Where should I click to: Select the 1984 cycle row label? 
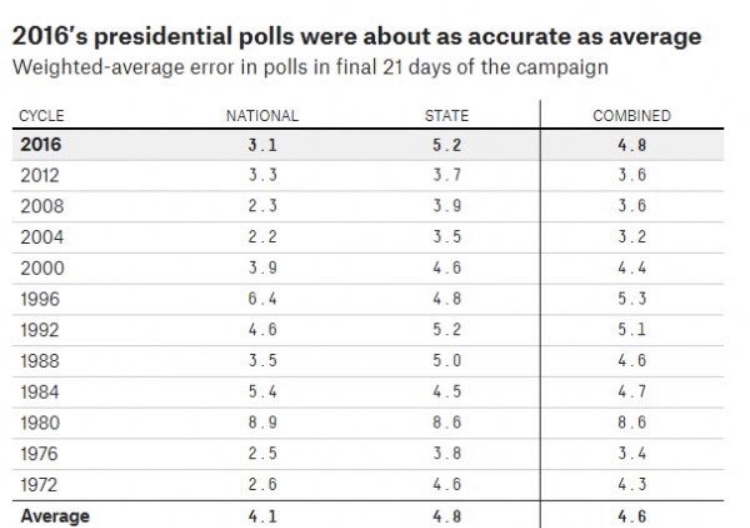(39, 392)
